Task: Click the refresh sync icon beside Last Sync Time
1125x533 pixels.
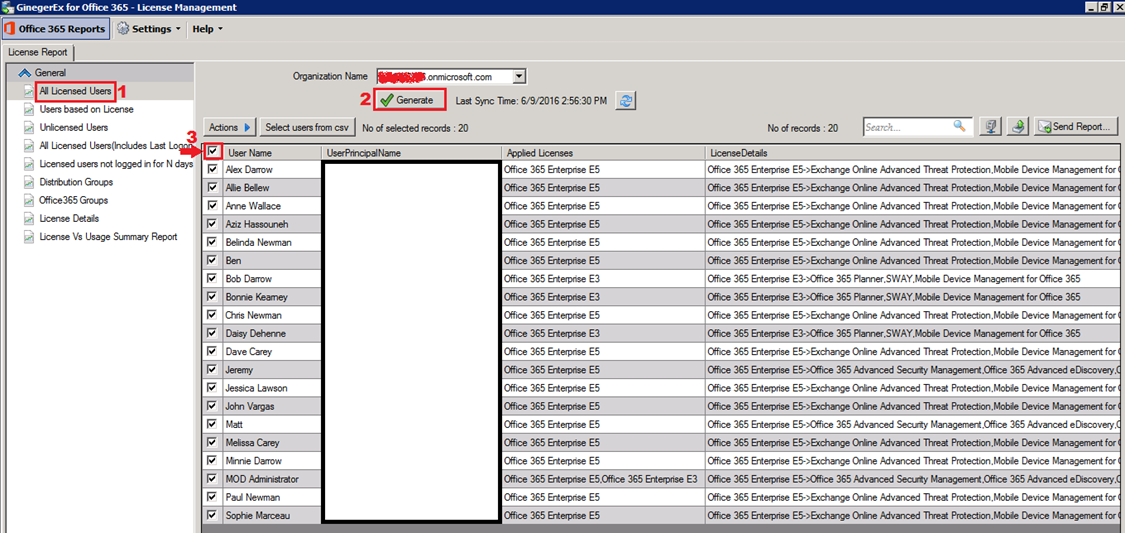Action: coord(628,101)
